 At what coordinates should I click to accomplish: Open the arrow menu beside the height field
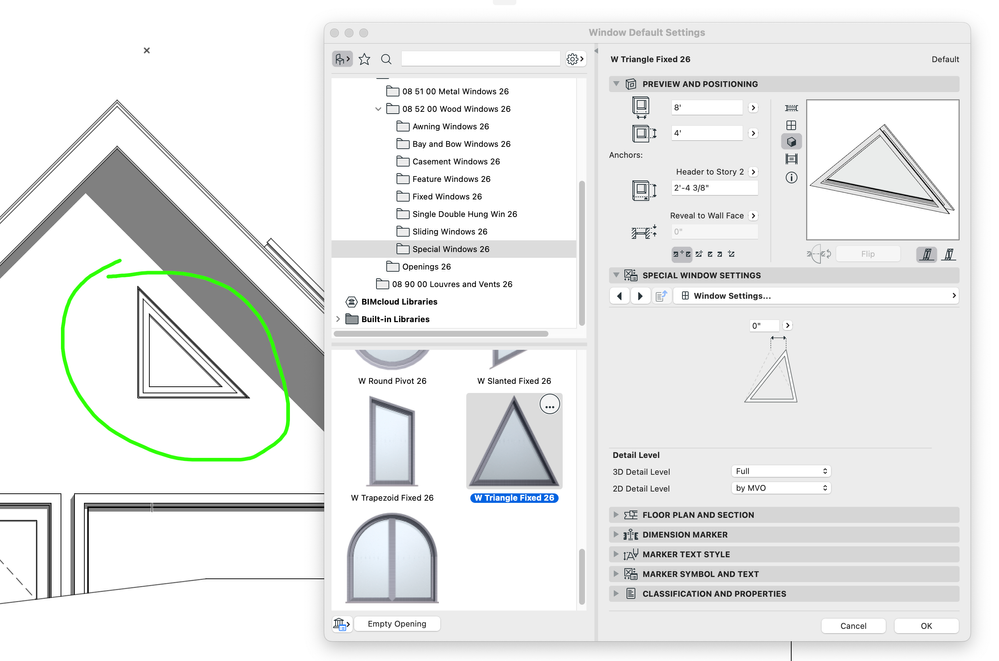(x=753, y=133)
